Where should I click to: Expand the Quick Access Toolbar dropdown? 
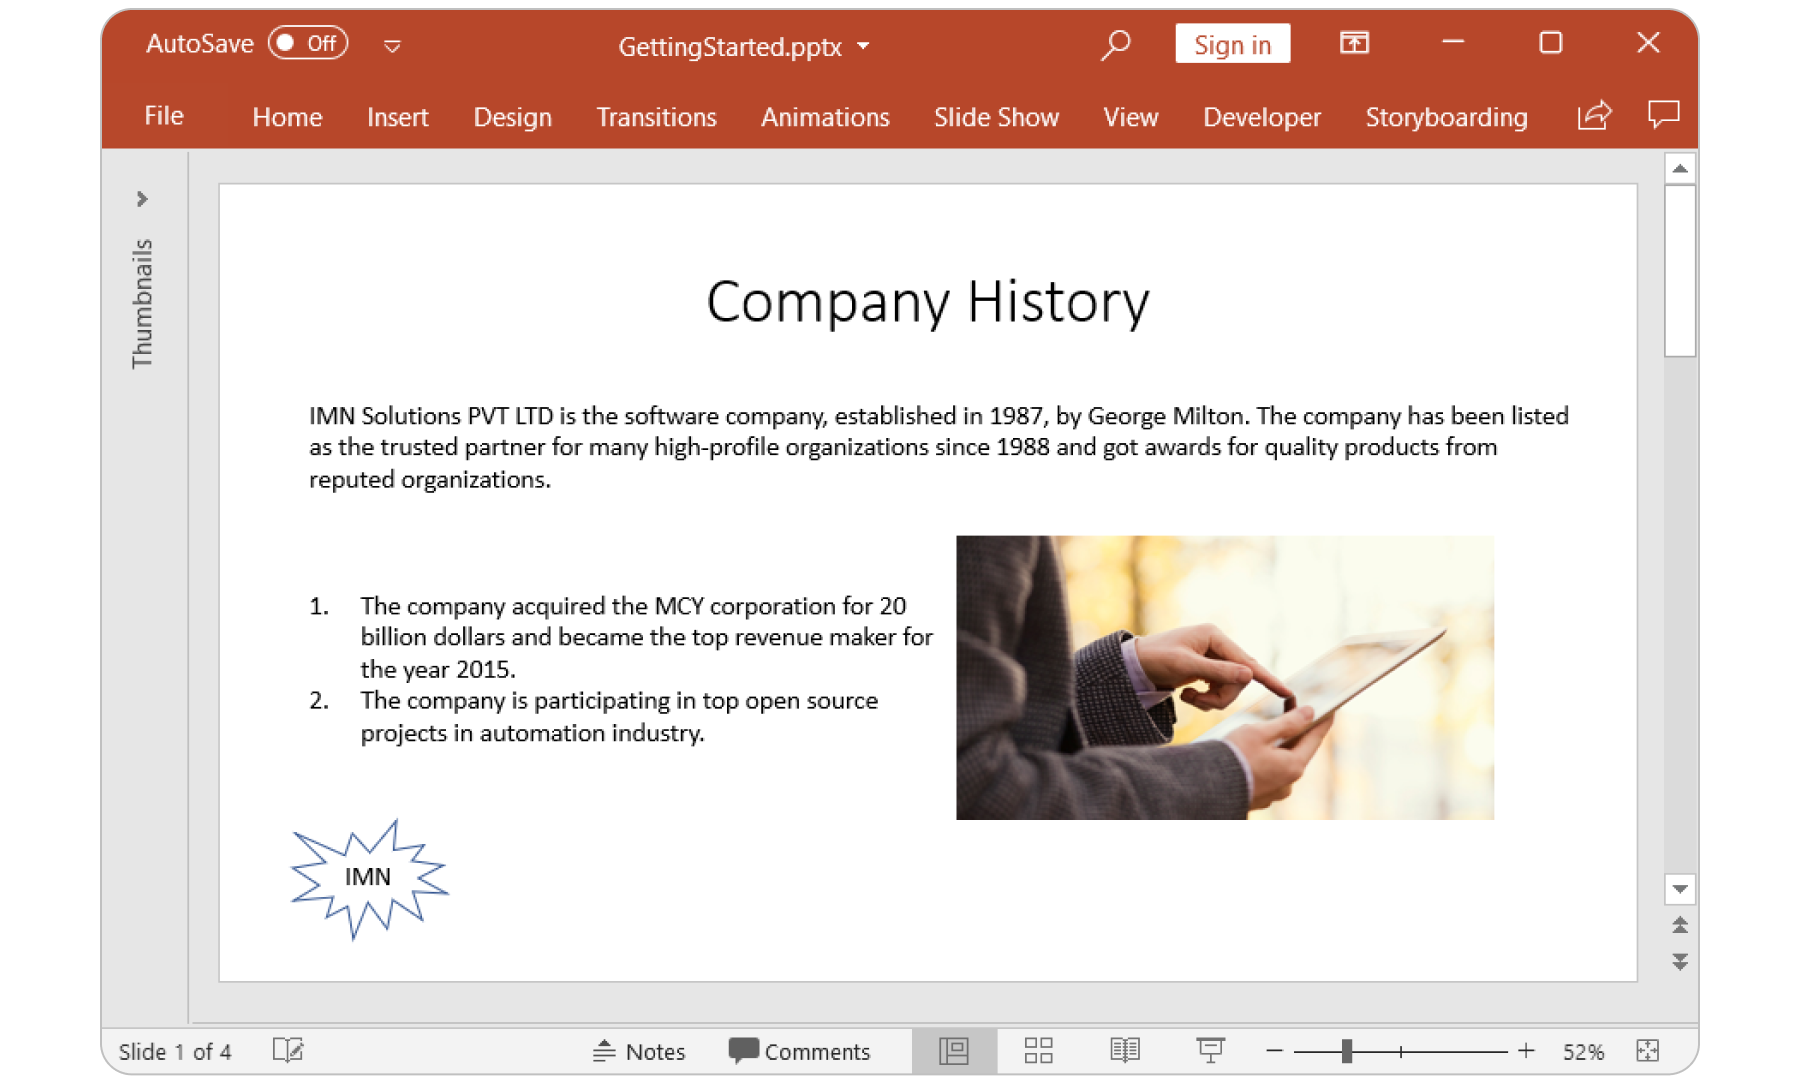[x=392, y=46]
